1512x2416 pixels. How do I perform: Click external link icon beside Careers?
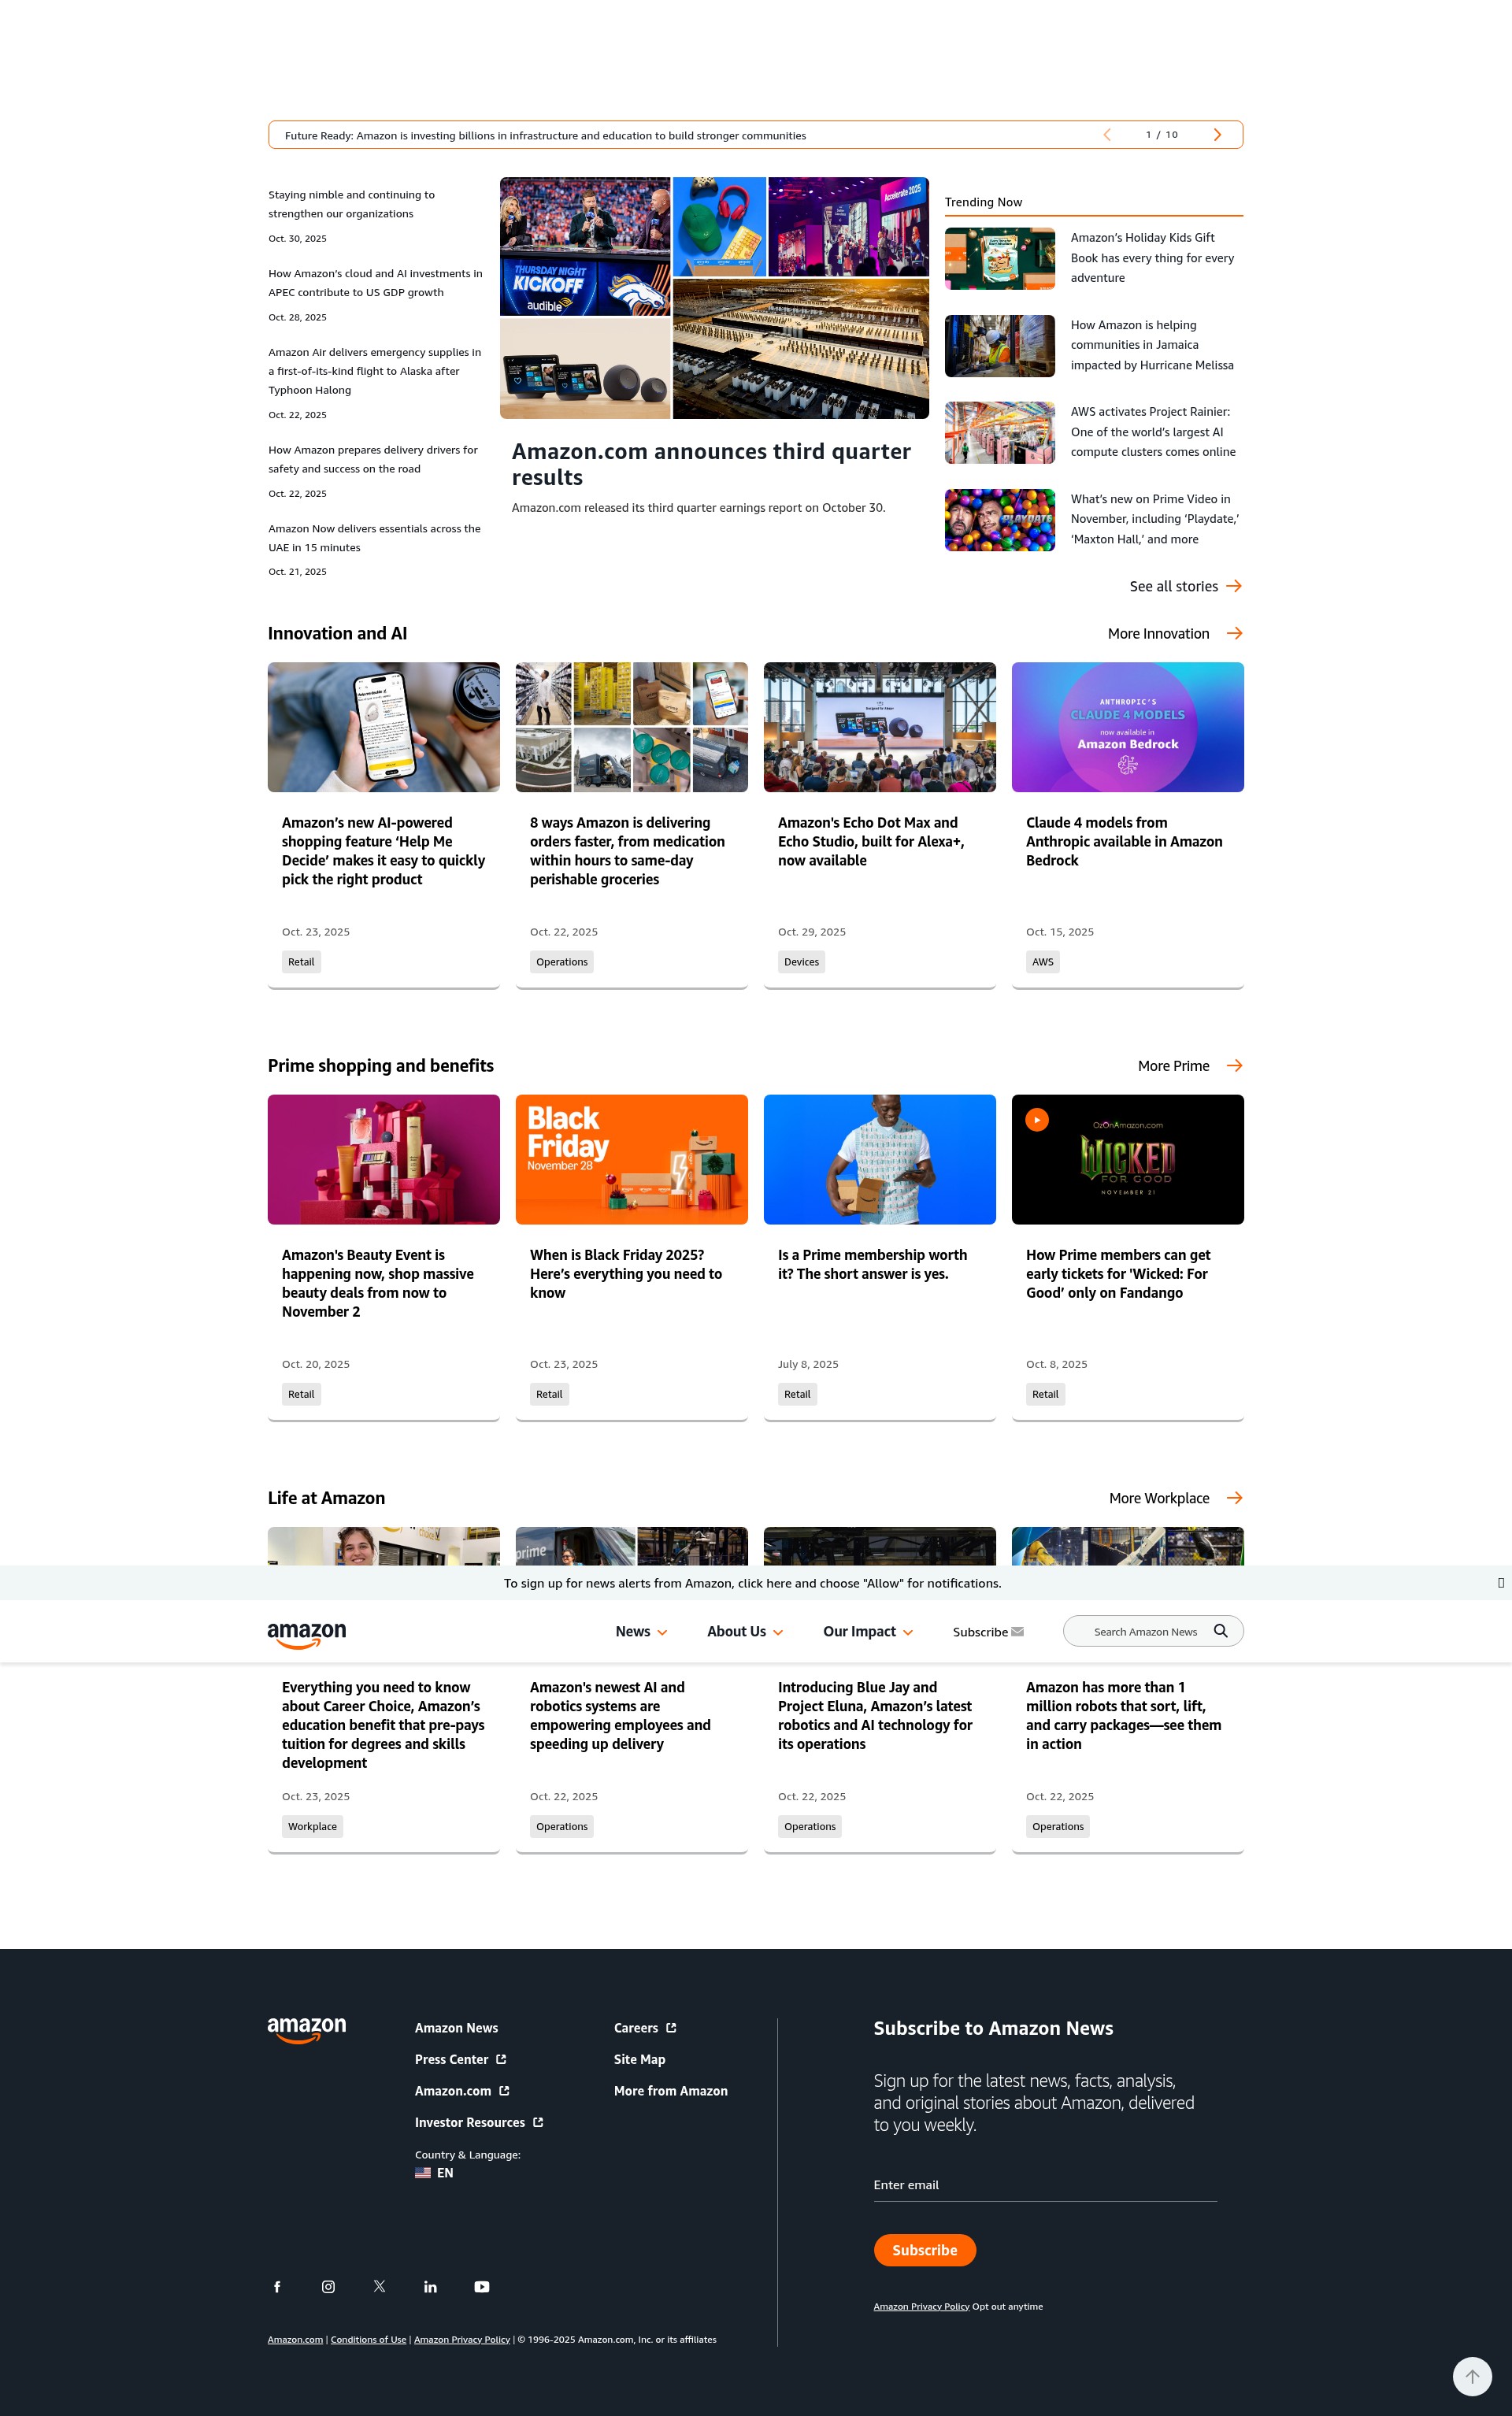point(671,2028)
